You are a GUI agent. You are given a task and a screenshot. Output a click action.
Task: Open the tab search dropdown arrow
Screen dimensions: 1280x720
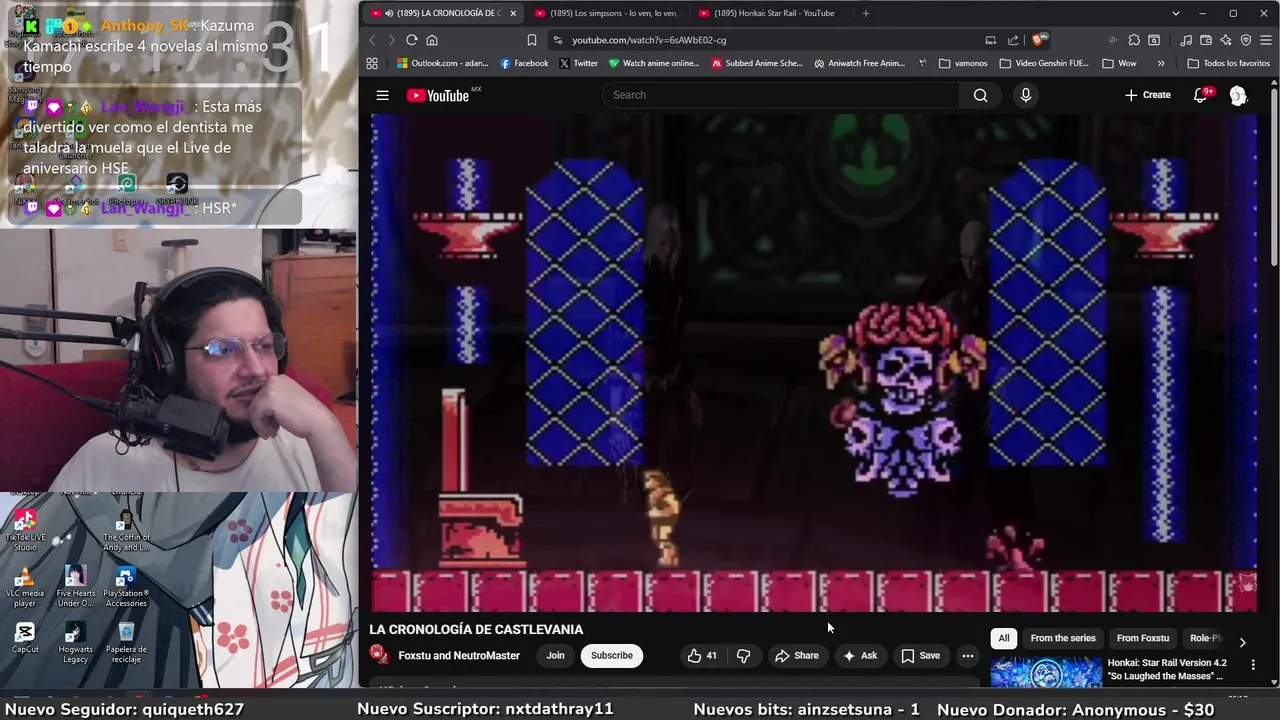tap(1176, 13)
